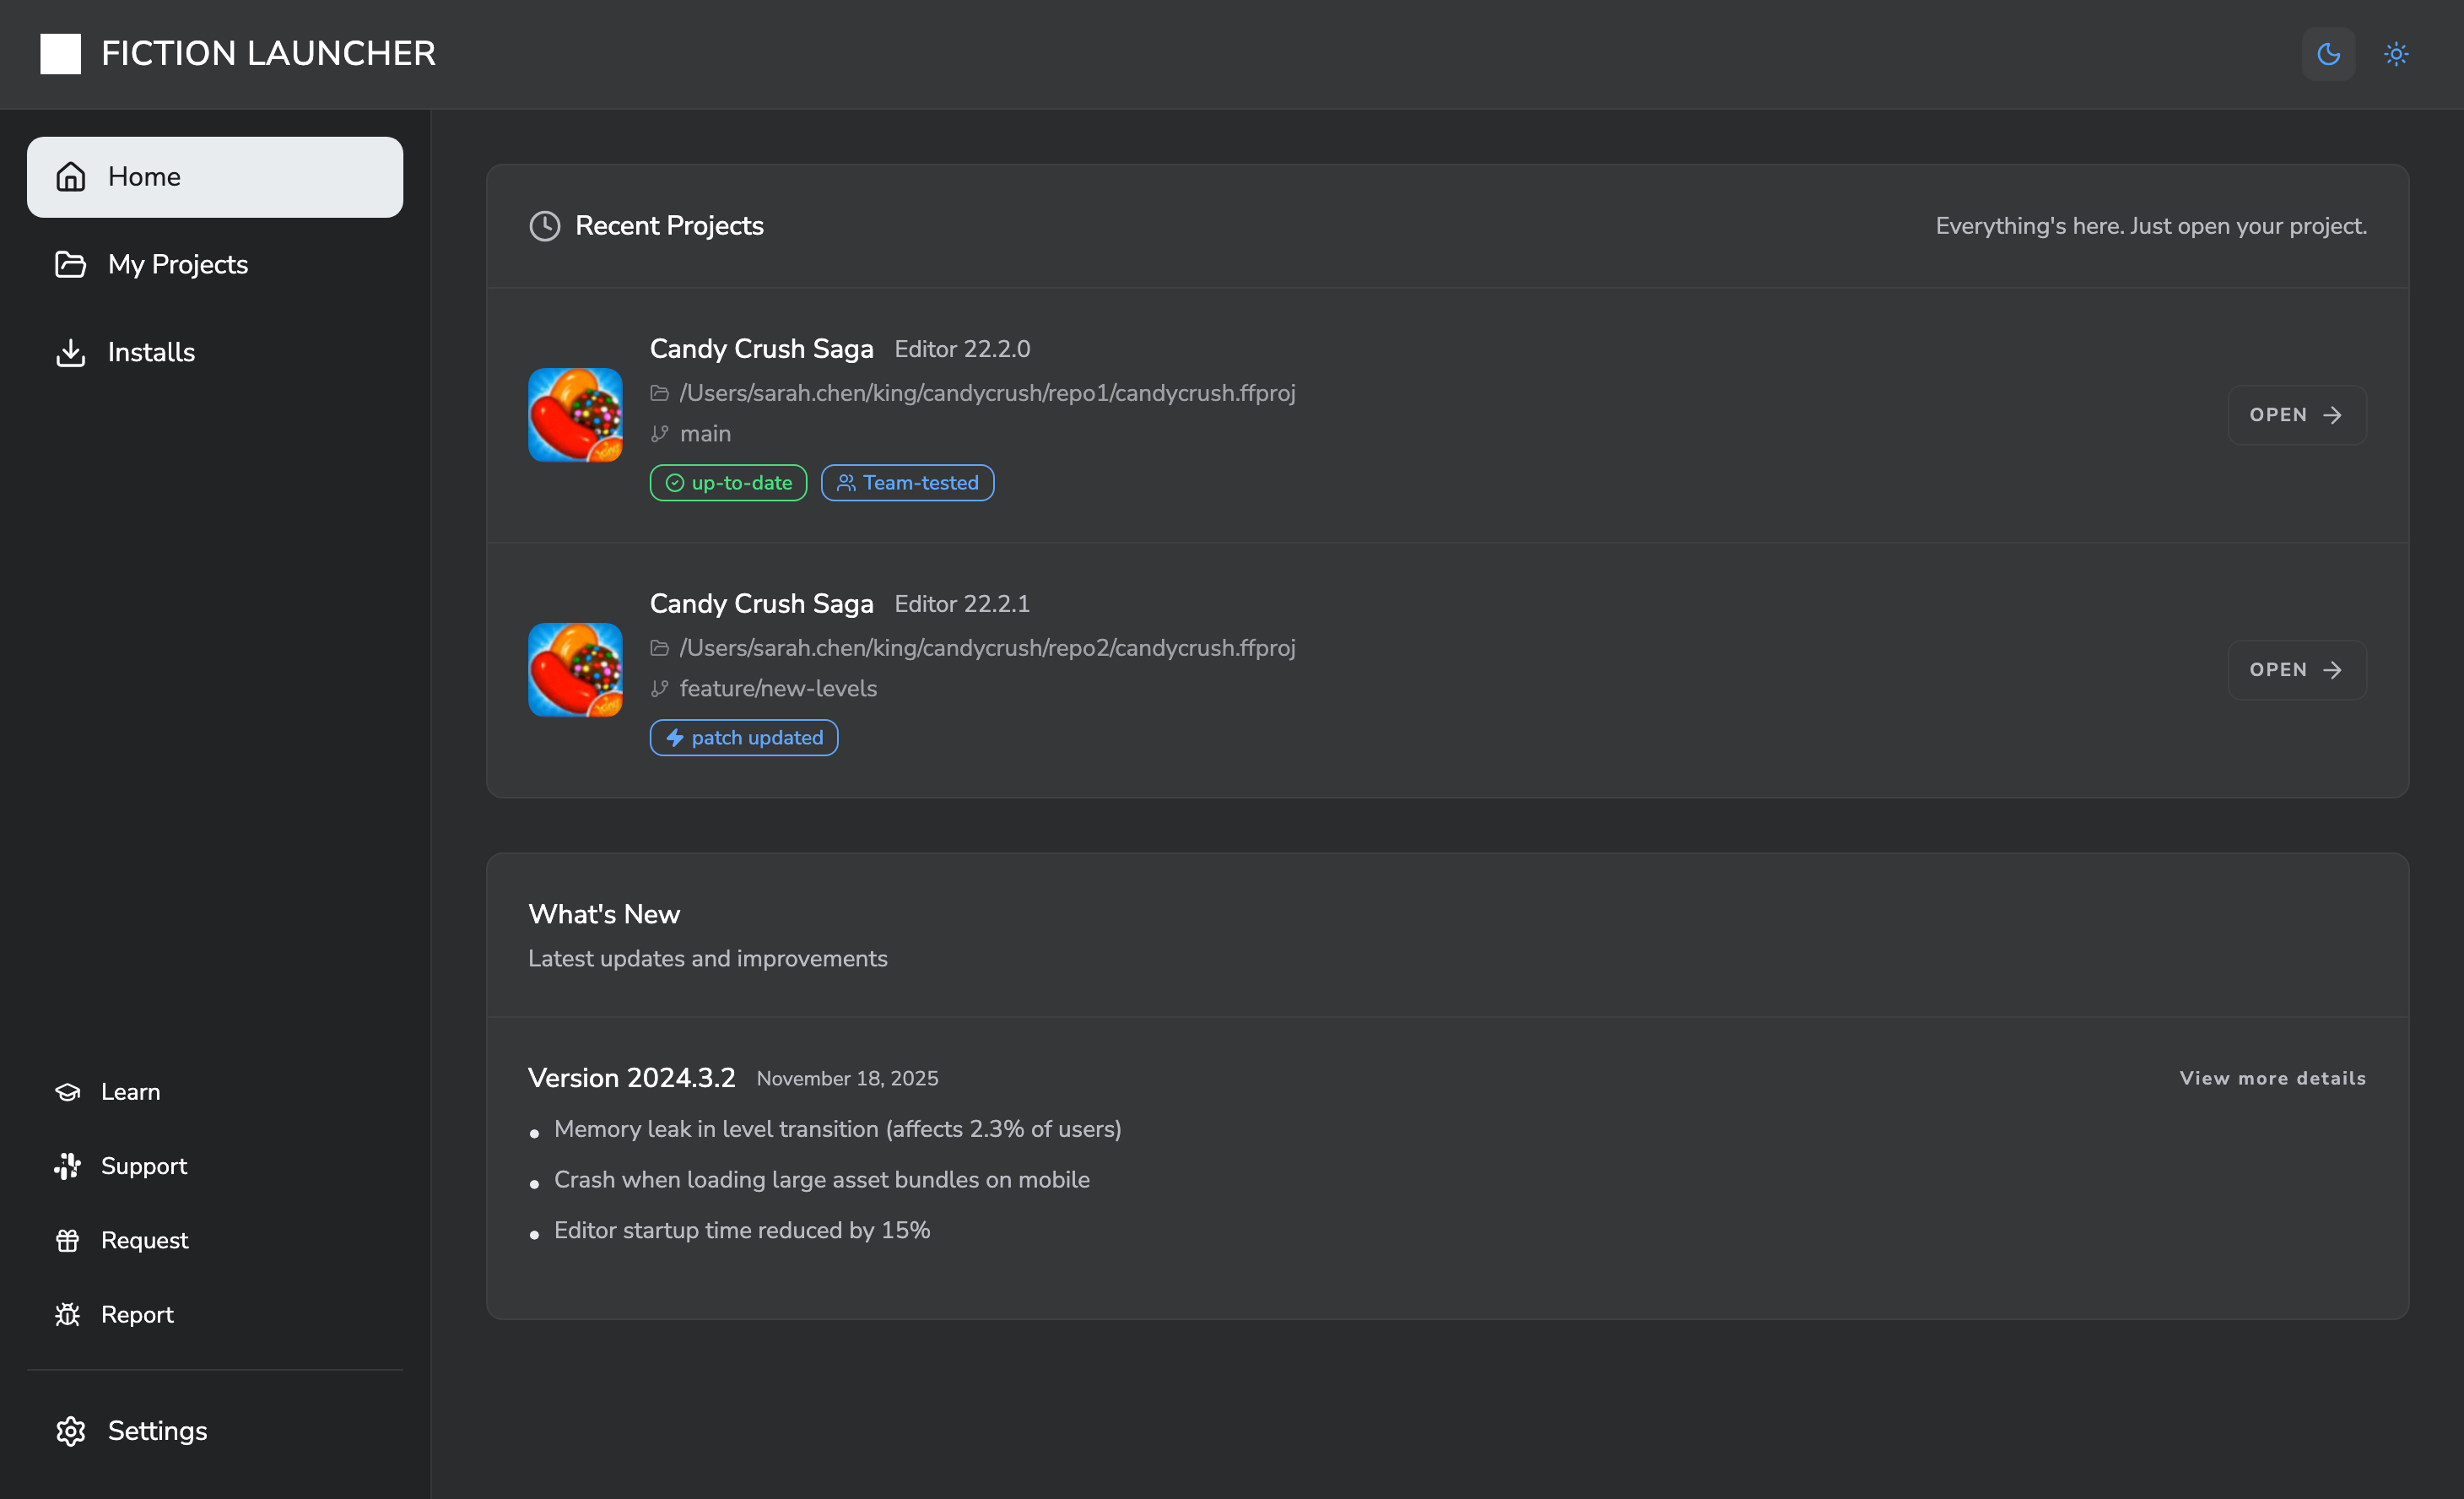Click the Memory leak in level transition note
This screenshot has width=2464, height=1499.
pyautogui.click(x=837, y=1129)
